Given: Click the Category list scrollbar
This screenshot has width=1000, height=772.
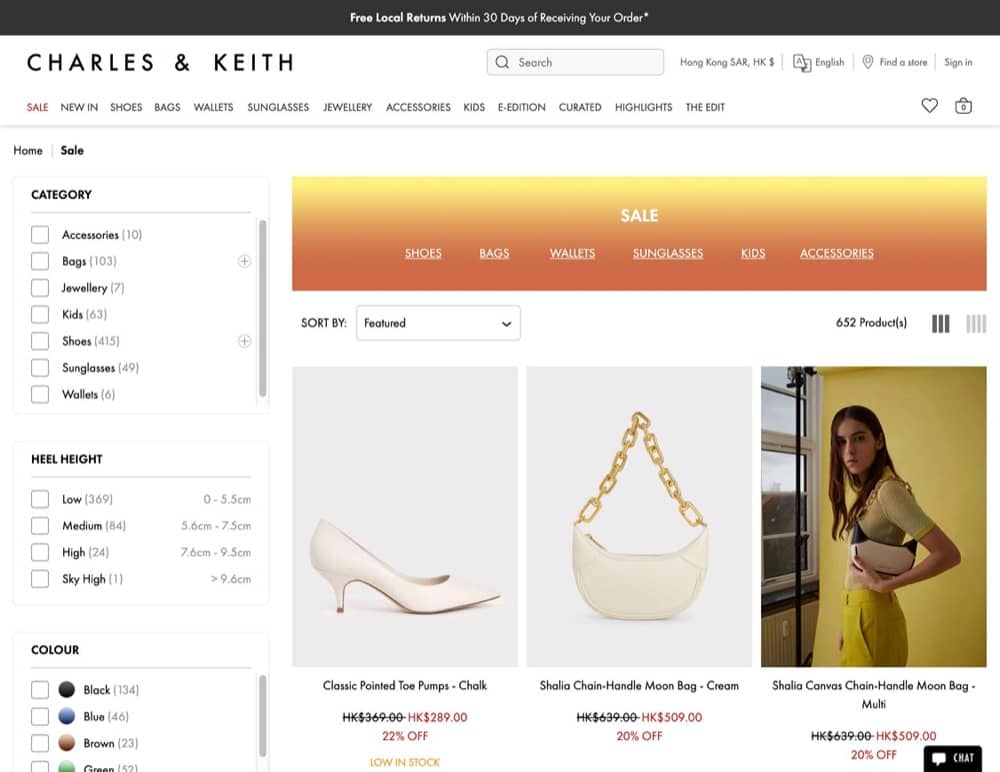Looking at the screenshot, I should pos(262,308).
